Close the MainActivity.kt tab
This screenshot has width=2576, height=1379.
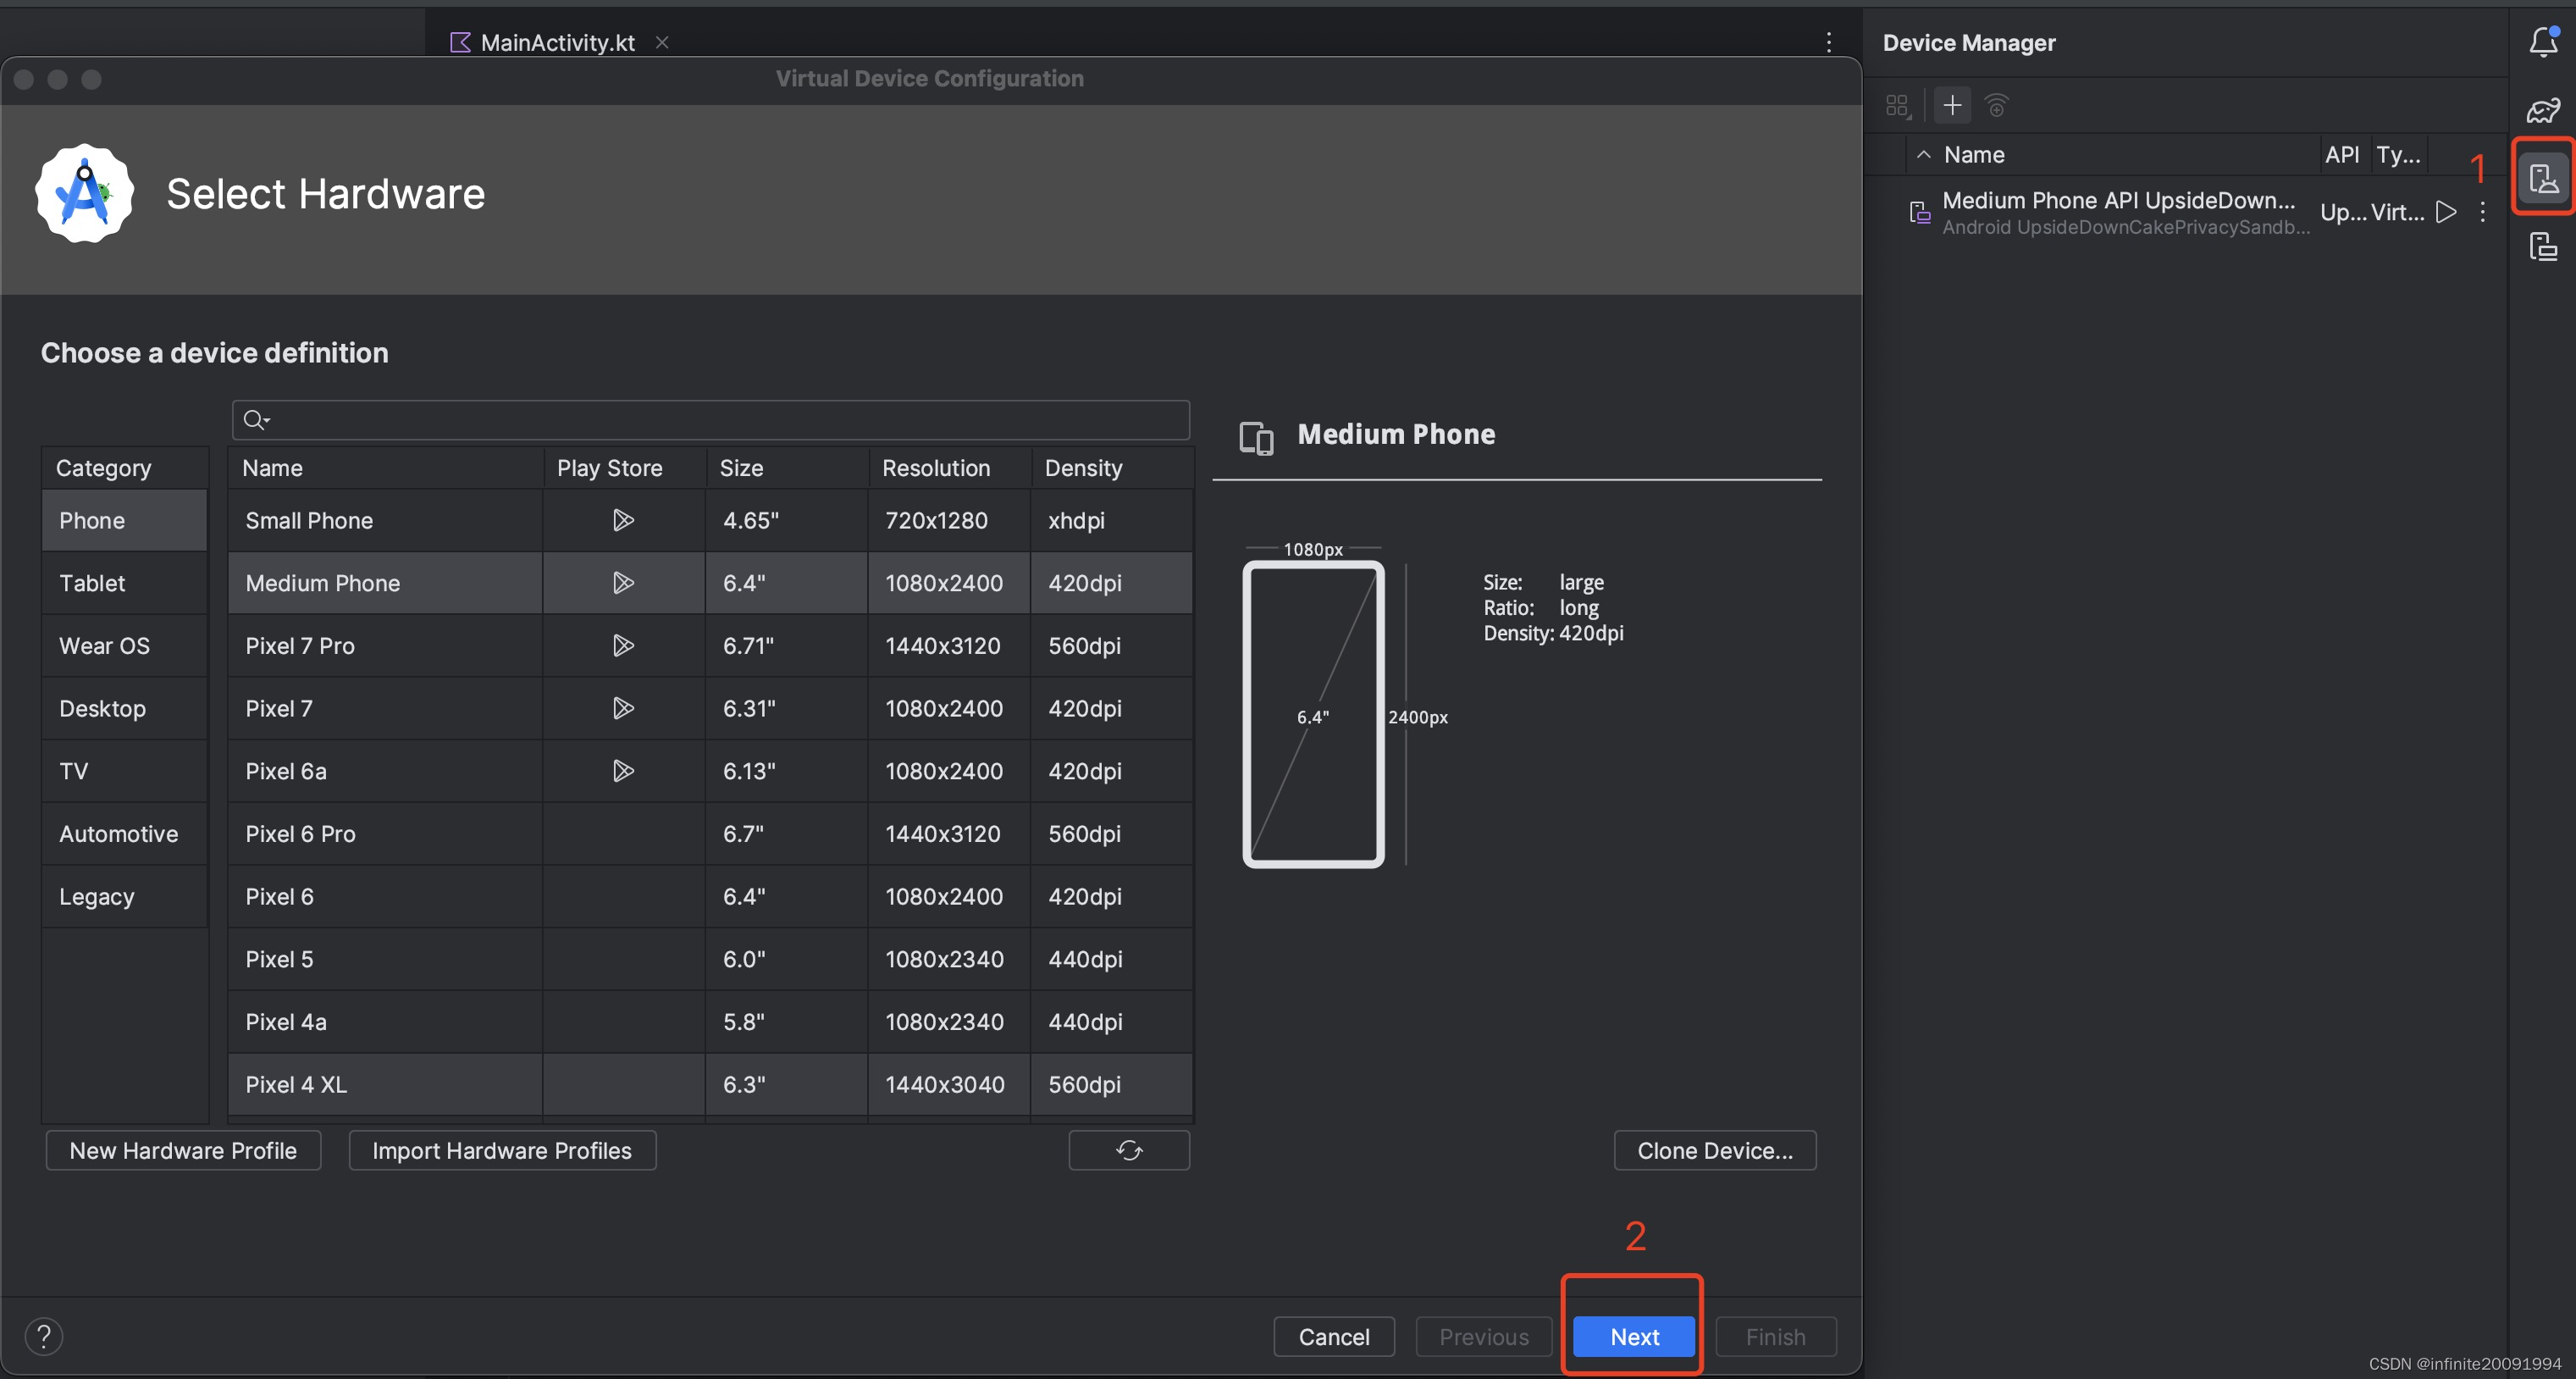(x=662, y=42)
